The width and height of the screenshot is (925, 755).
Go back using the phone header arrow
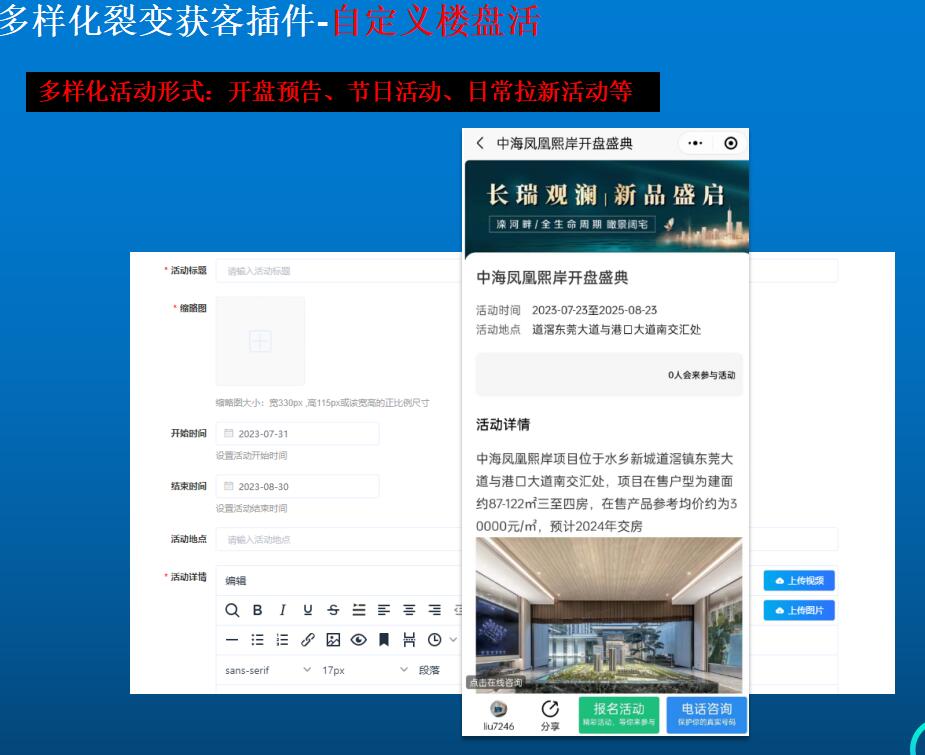(x=480, y=144)
